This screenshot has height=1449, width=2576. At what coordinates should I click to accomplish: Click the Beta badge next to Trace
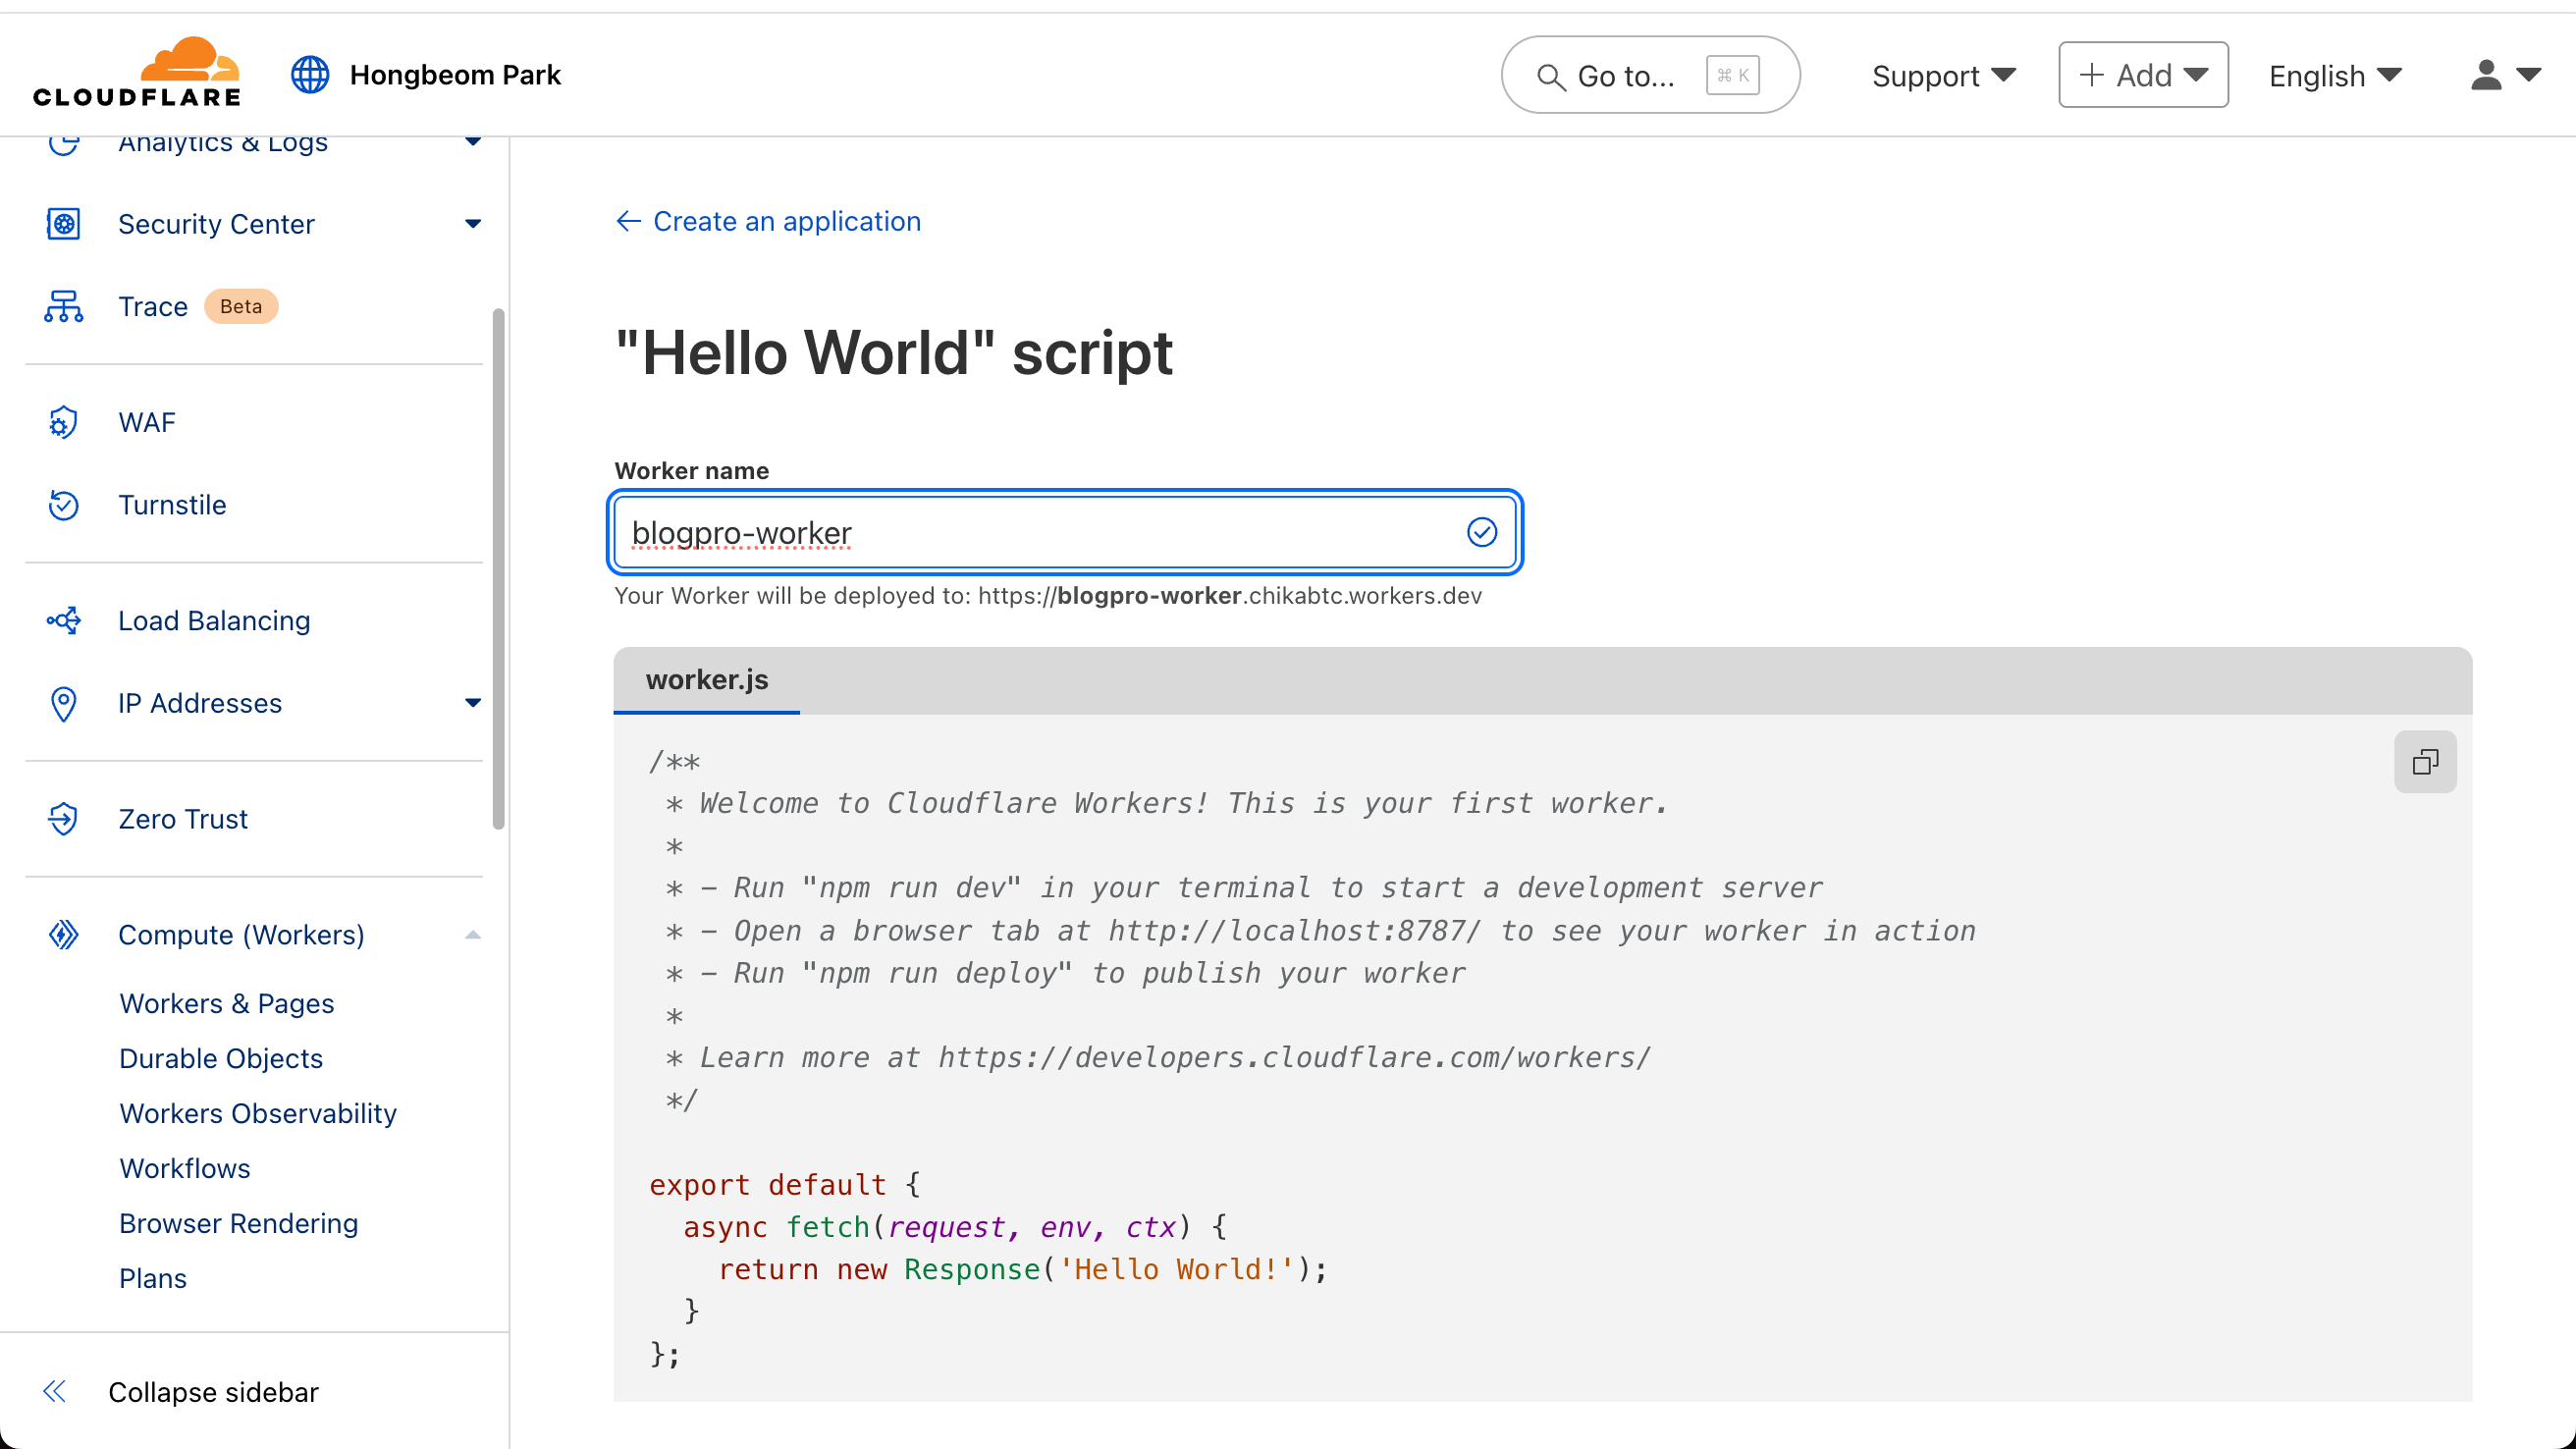pyautogui.click(x=241, y=306)
